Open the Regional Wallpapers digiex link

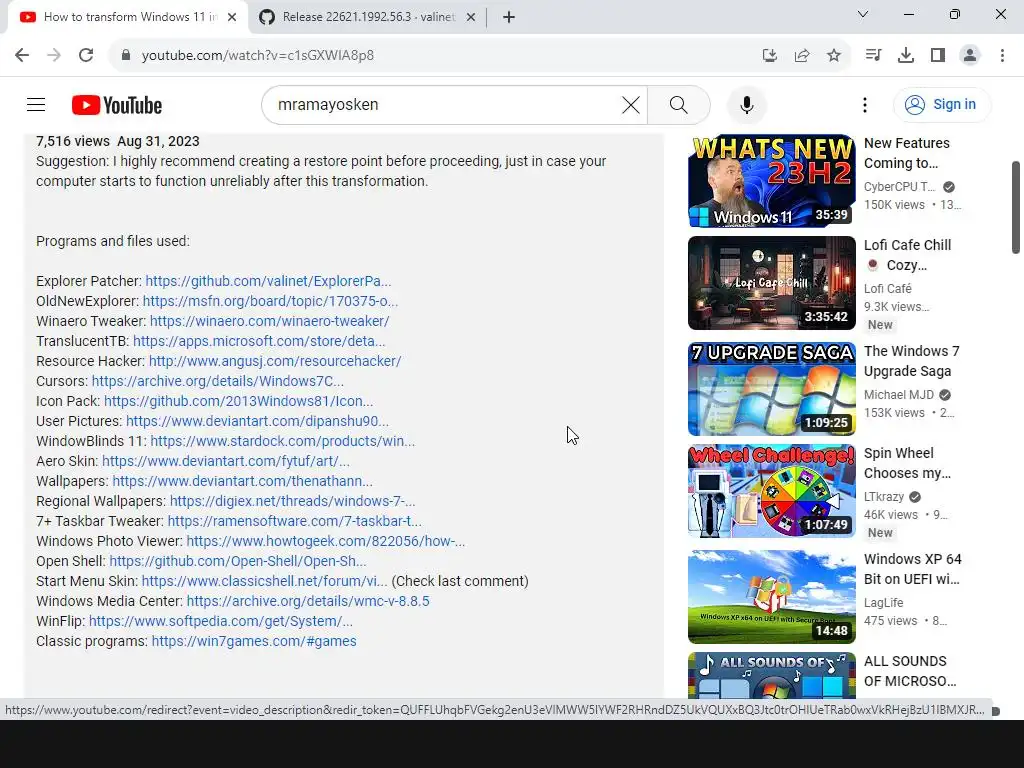[292, 502]
